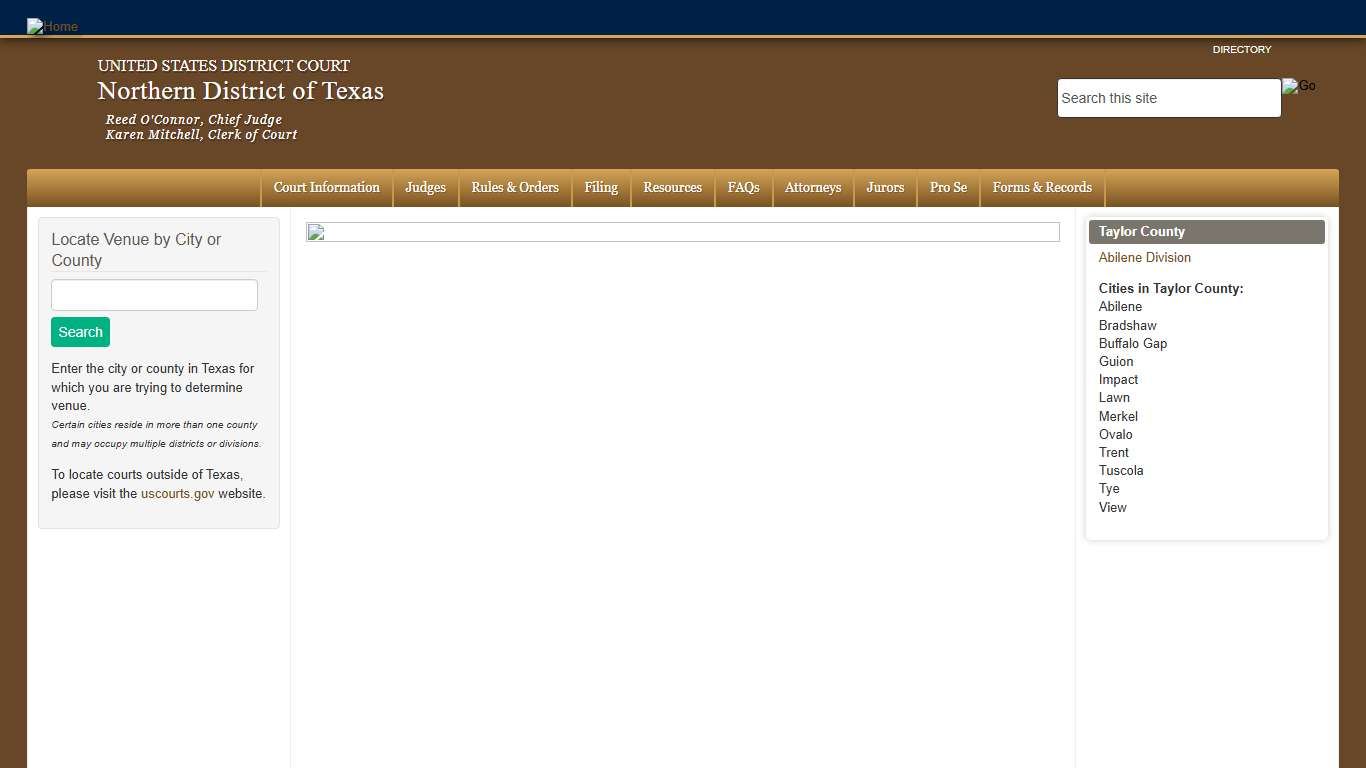1366x768 pixels.
Task: Select the Attorneys menu item
Action: [x=812, y=188]
